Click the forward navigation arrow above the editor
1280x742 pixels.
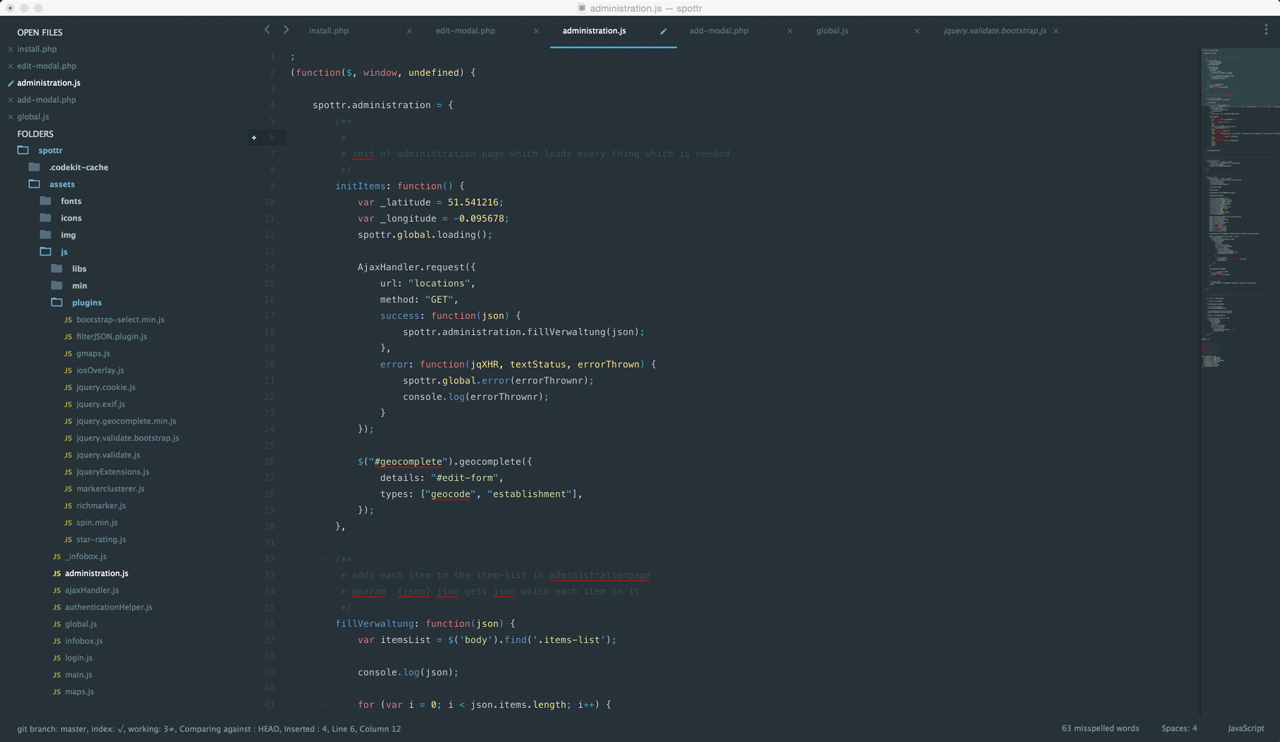click(x=286, y=30)
